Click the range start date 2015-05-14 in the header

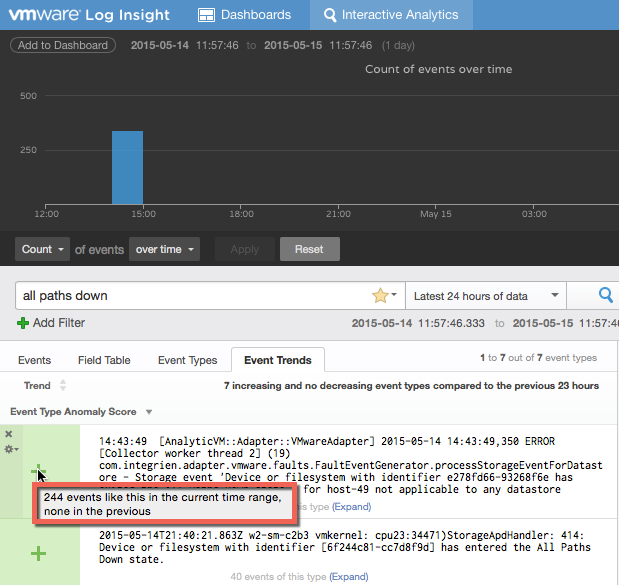point(160,45)
